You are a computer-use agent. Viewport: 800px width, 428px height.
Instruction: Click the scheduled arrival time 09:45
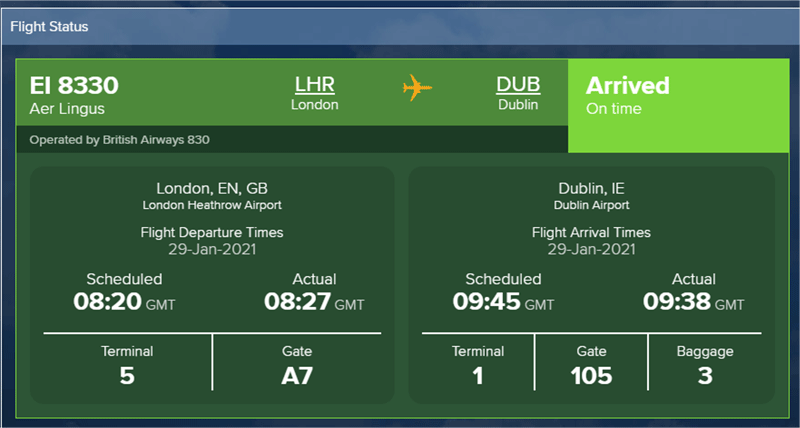click(x=486, y=301)
